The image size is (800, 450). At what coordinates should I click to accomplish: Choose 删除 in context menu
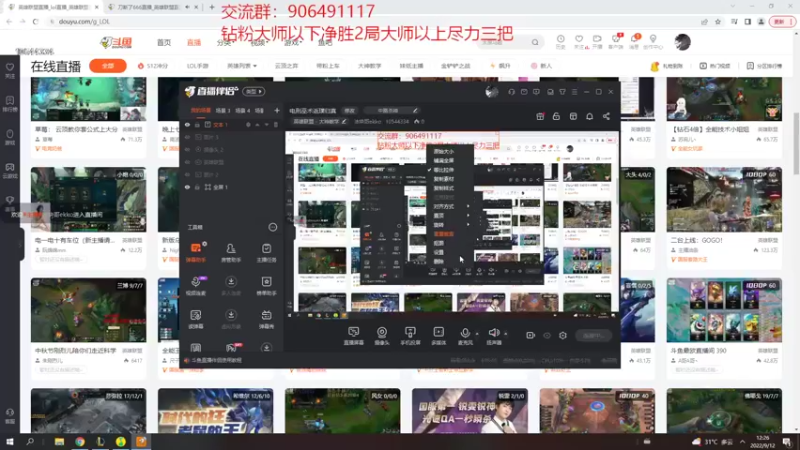[x=439, y=262]
